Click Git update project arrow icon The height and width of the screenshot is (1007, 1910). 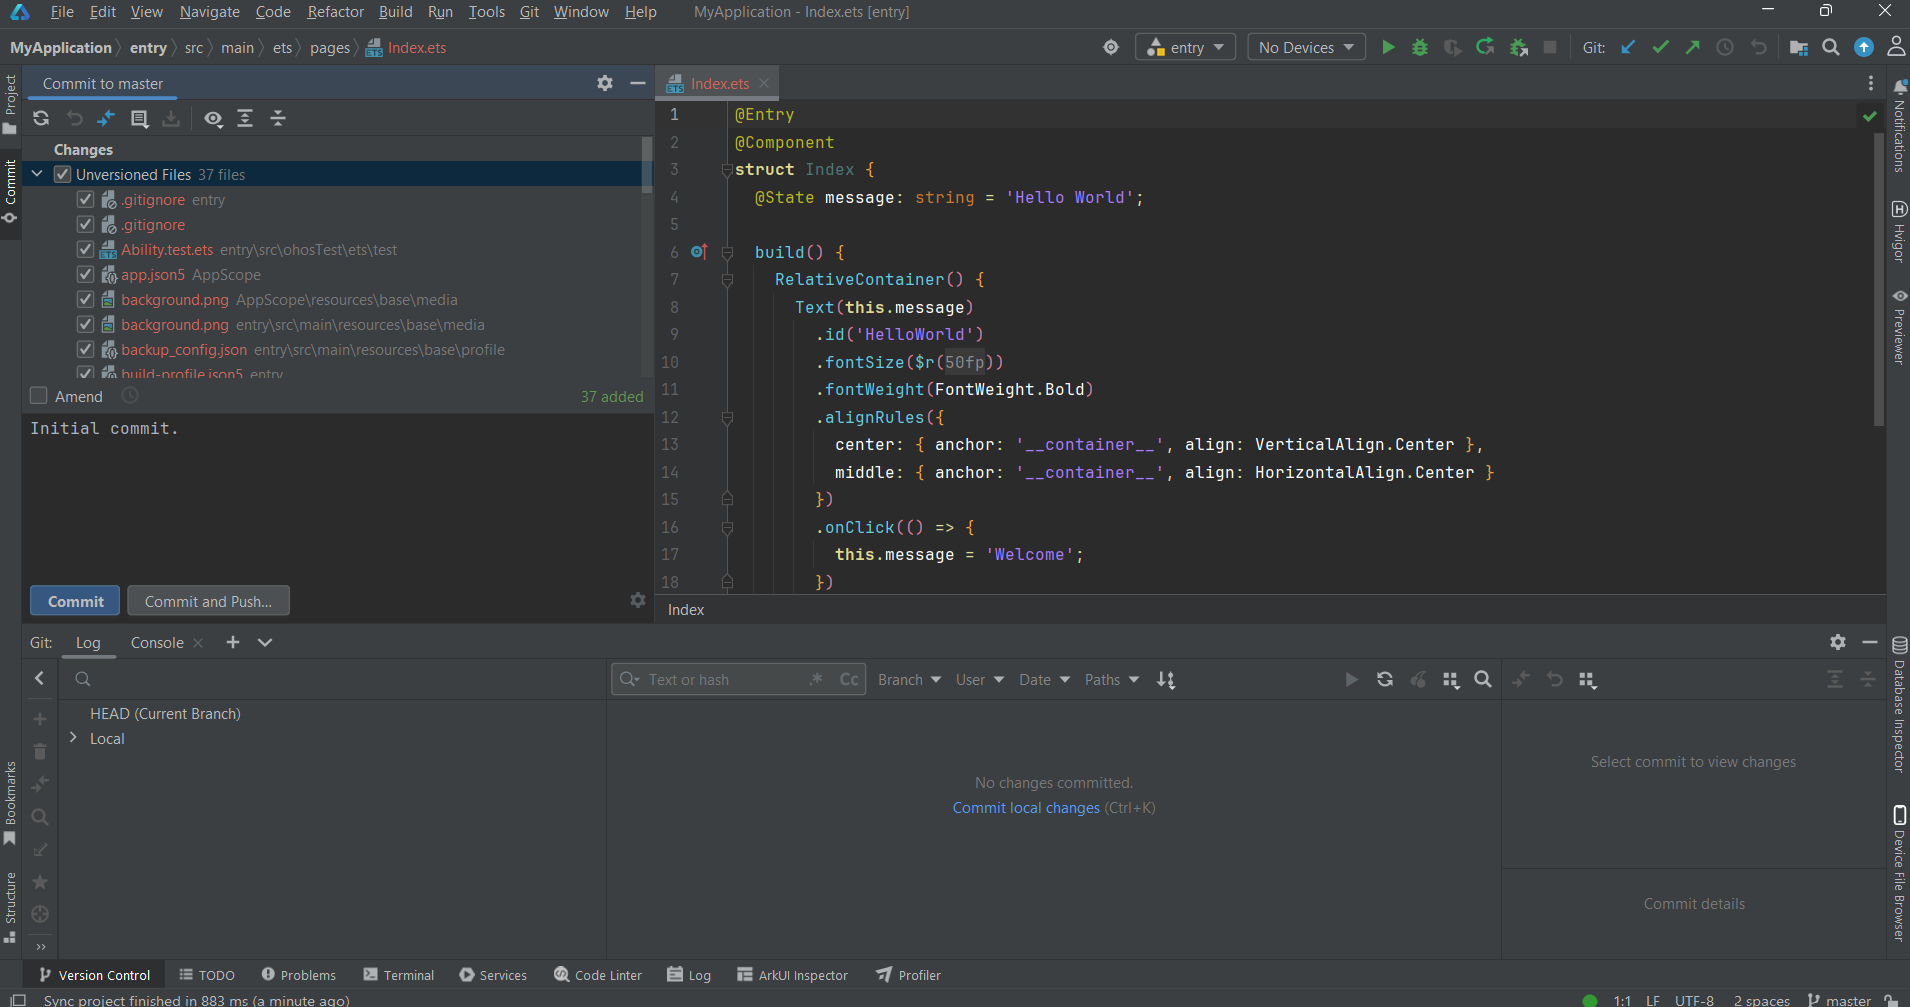pos(1628,47)
